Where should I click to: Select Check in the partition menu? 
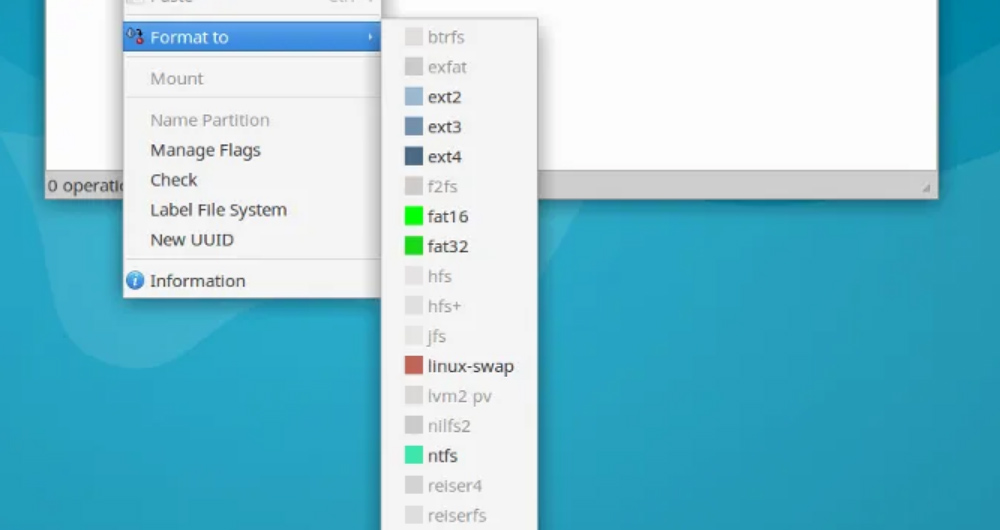174,180
